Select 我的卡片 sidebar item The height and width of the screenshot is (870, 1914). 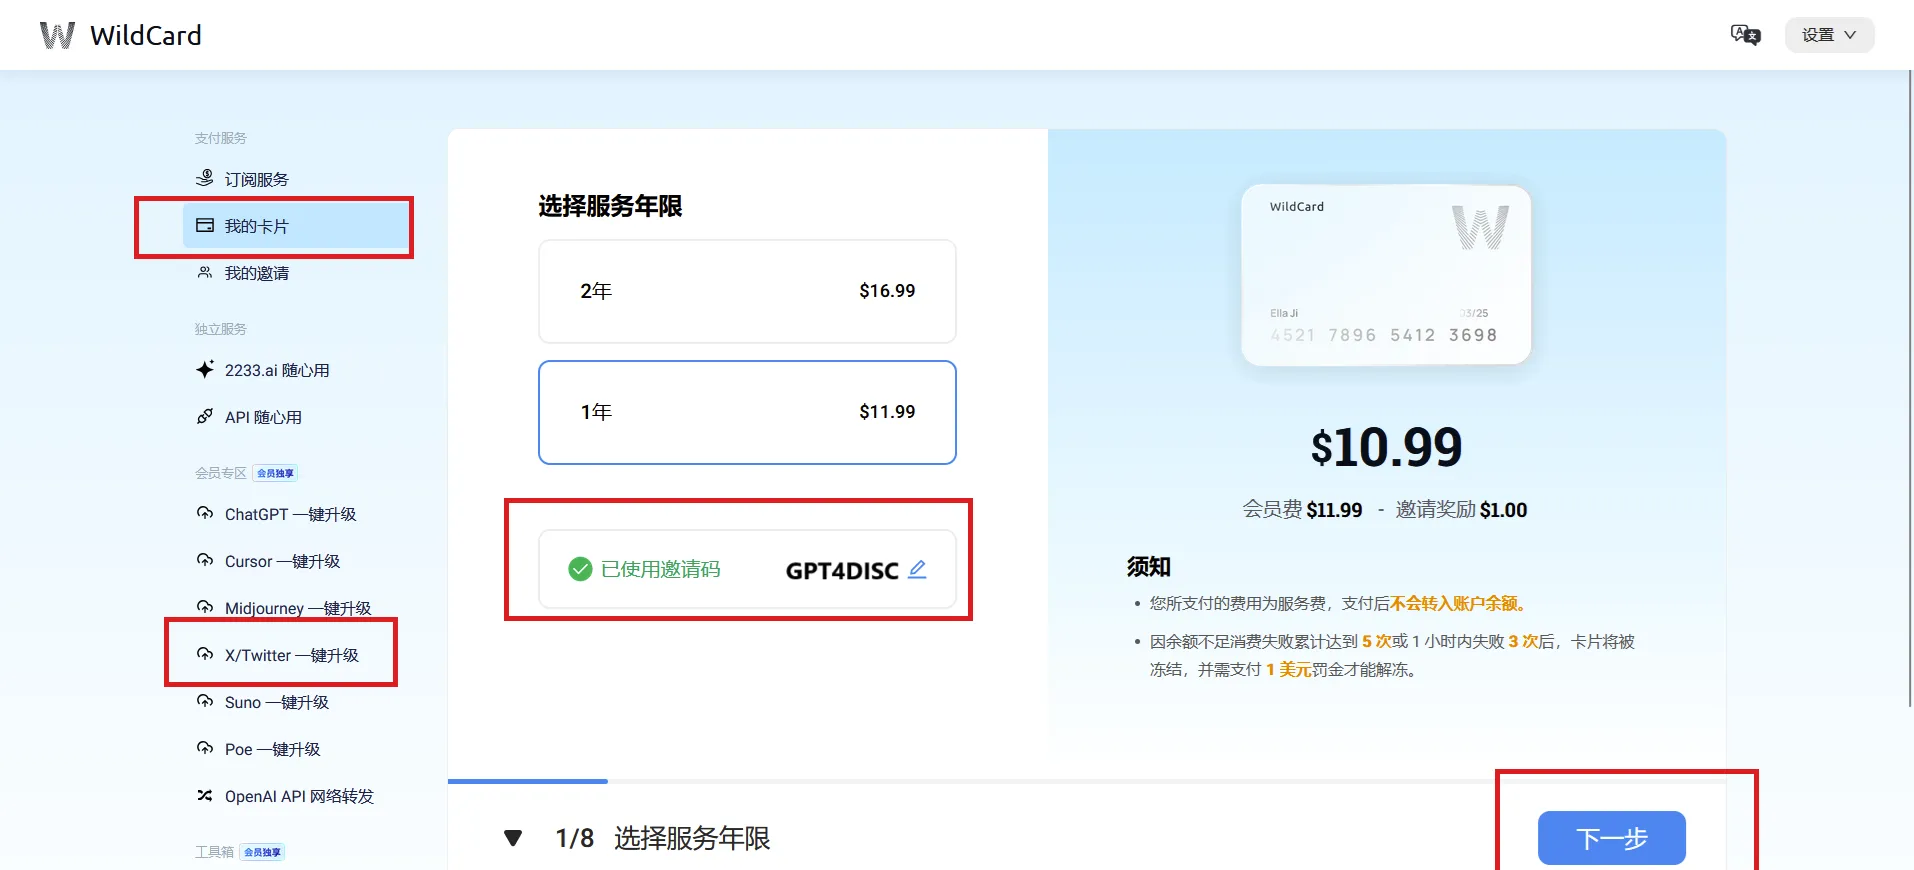pyautogui.click(x=256, y=226)
